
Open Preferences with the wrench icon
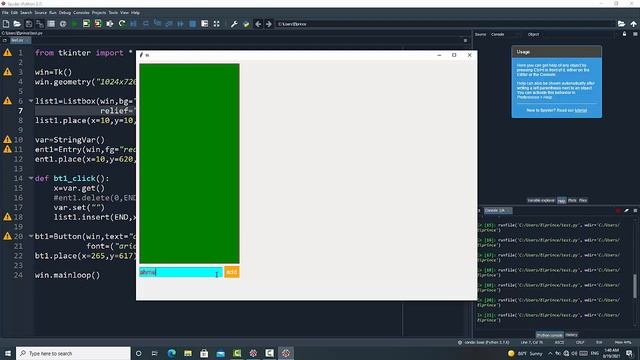tap(234, 24)
